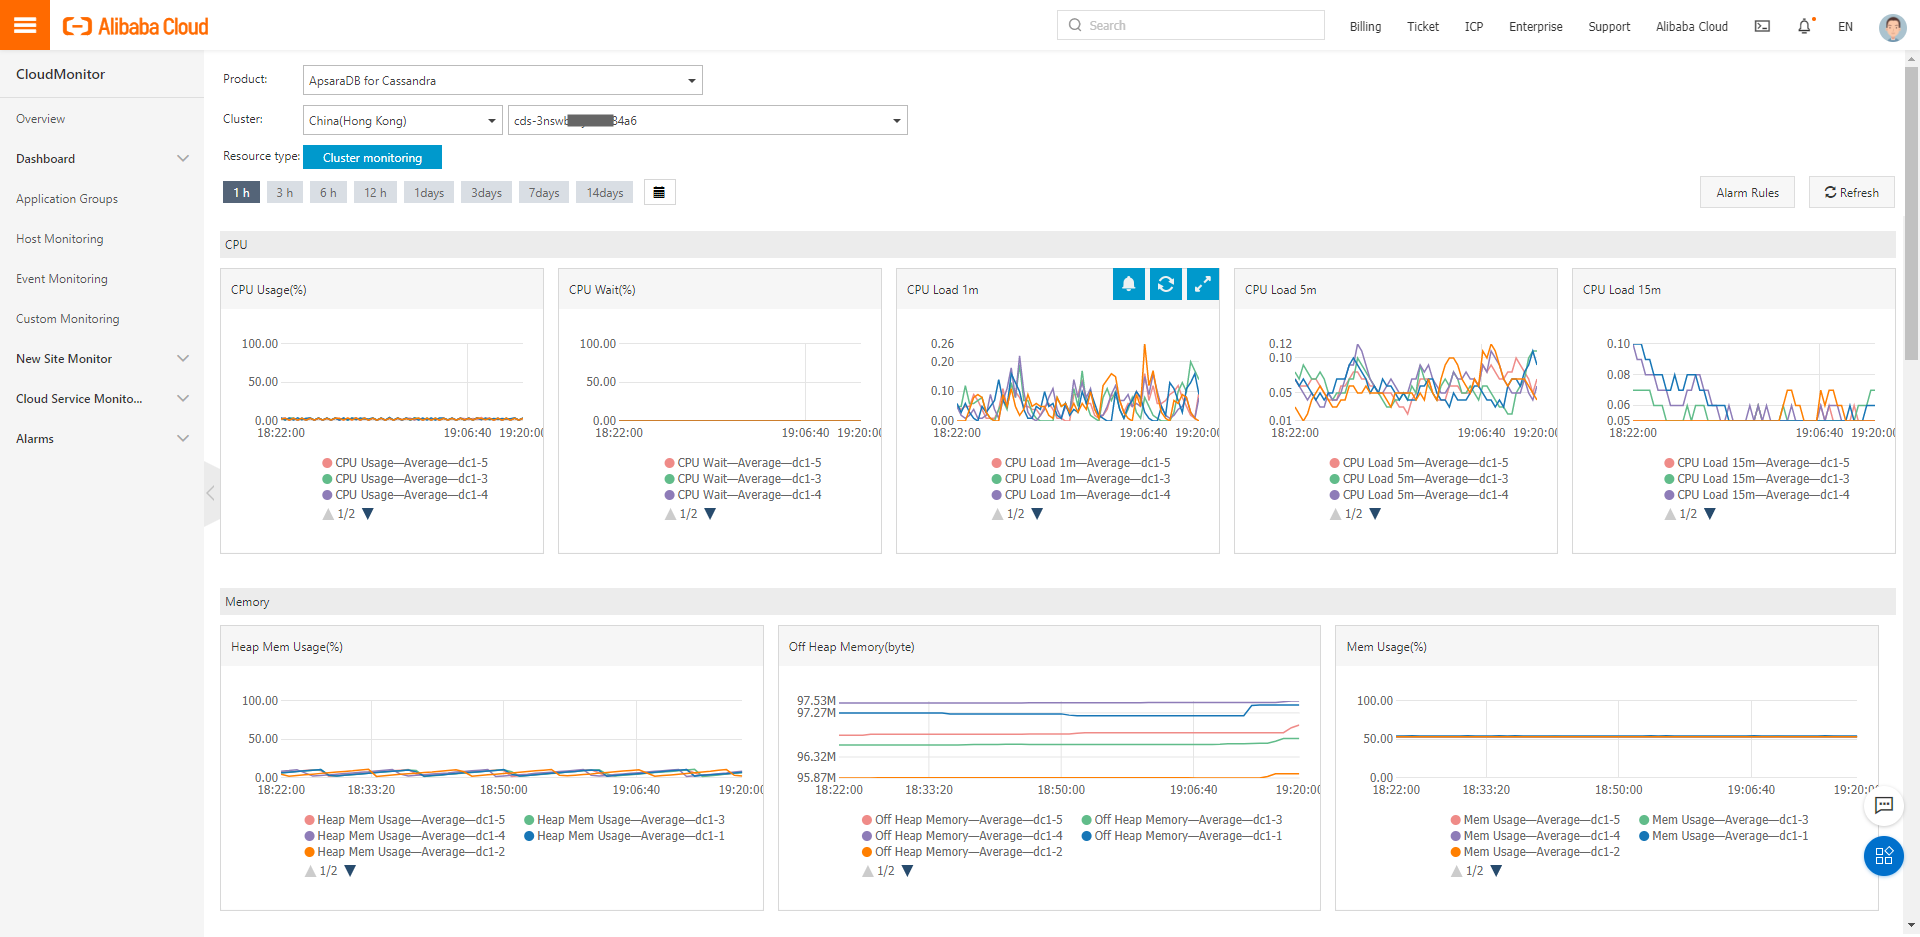
Task: Go to next legend page in CPU Usage chart
Action: coord(368,514)
